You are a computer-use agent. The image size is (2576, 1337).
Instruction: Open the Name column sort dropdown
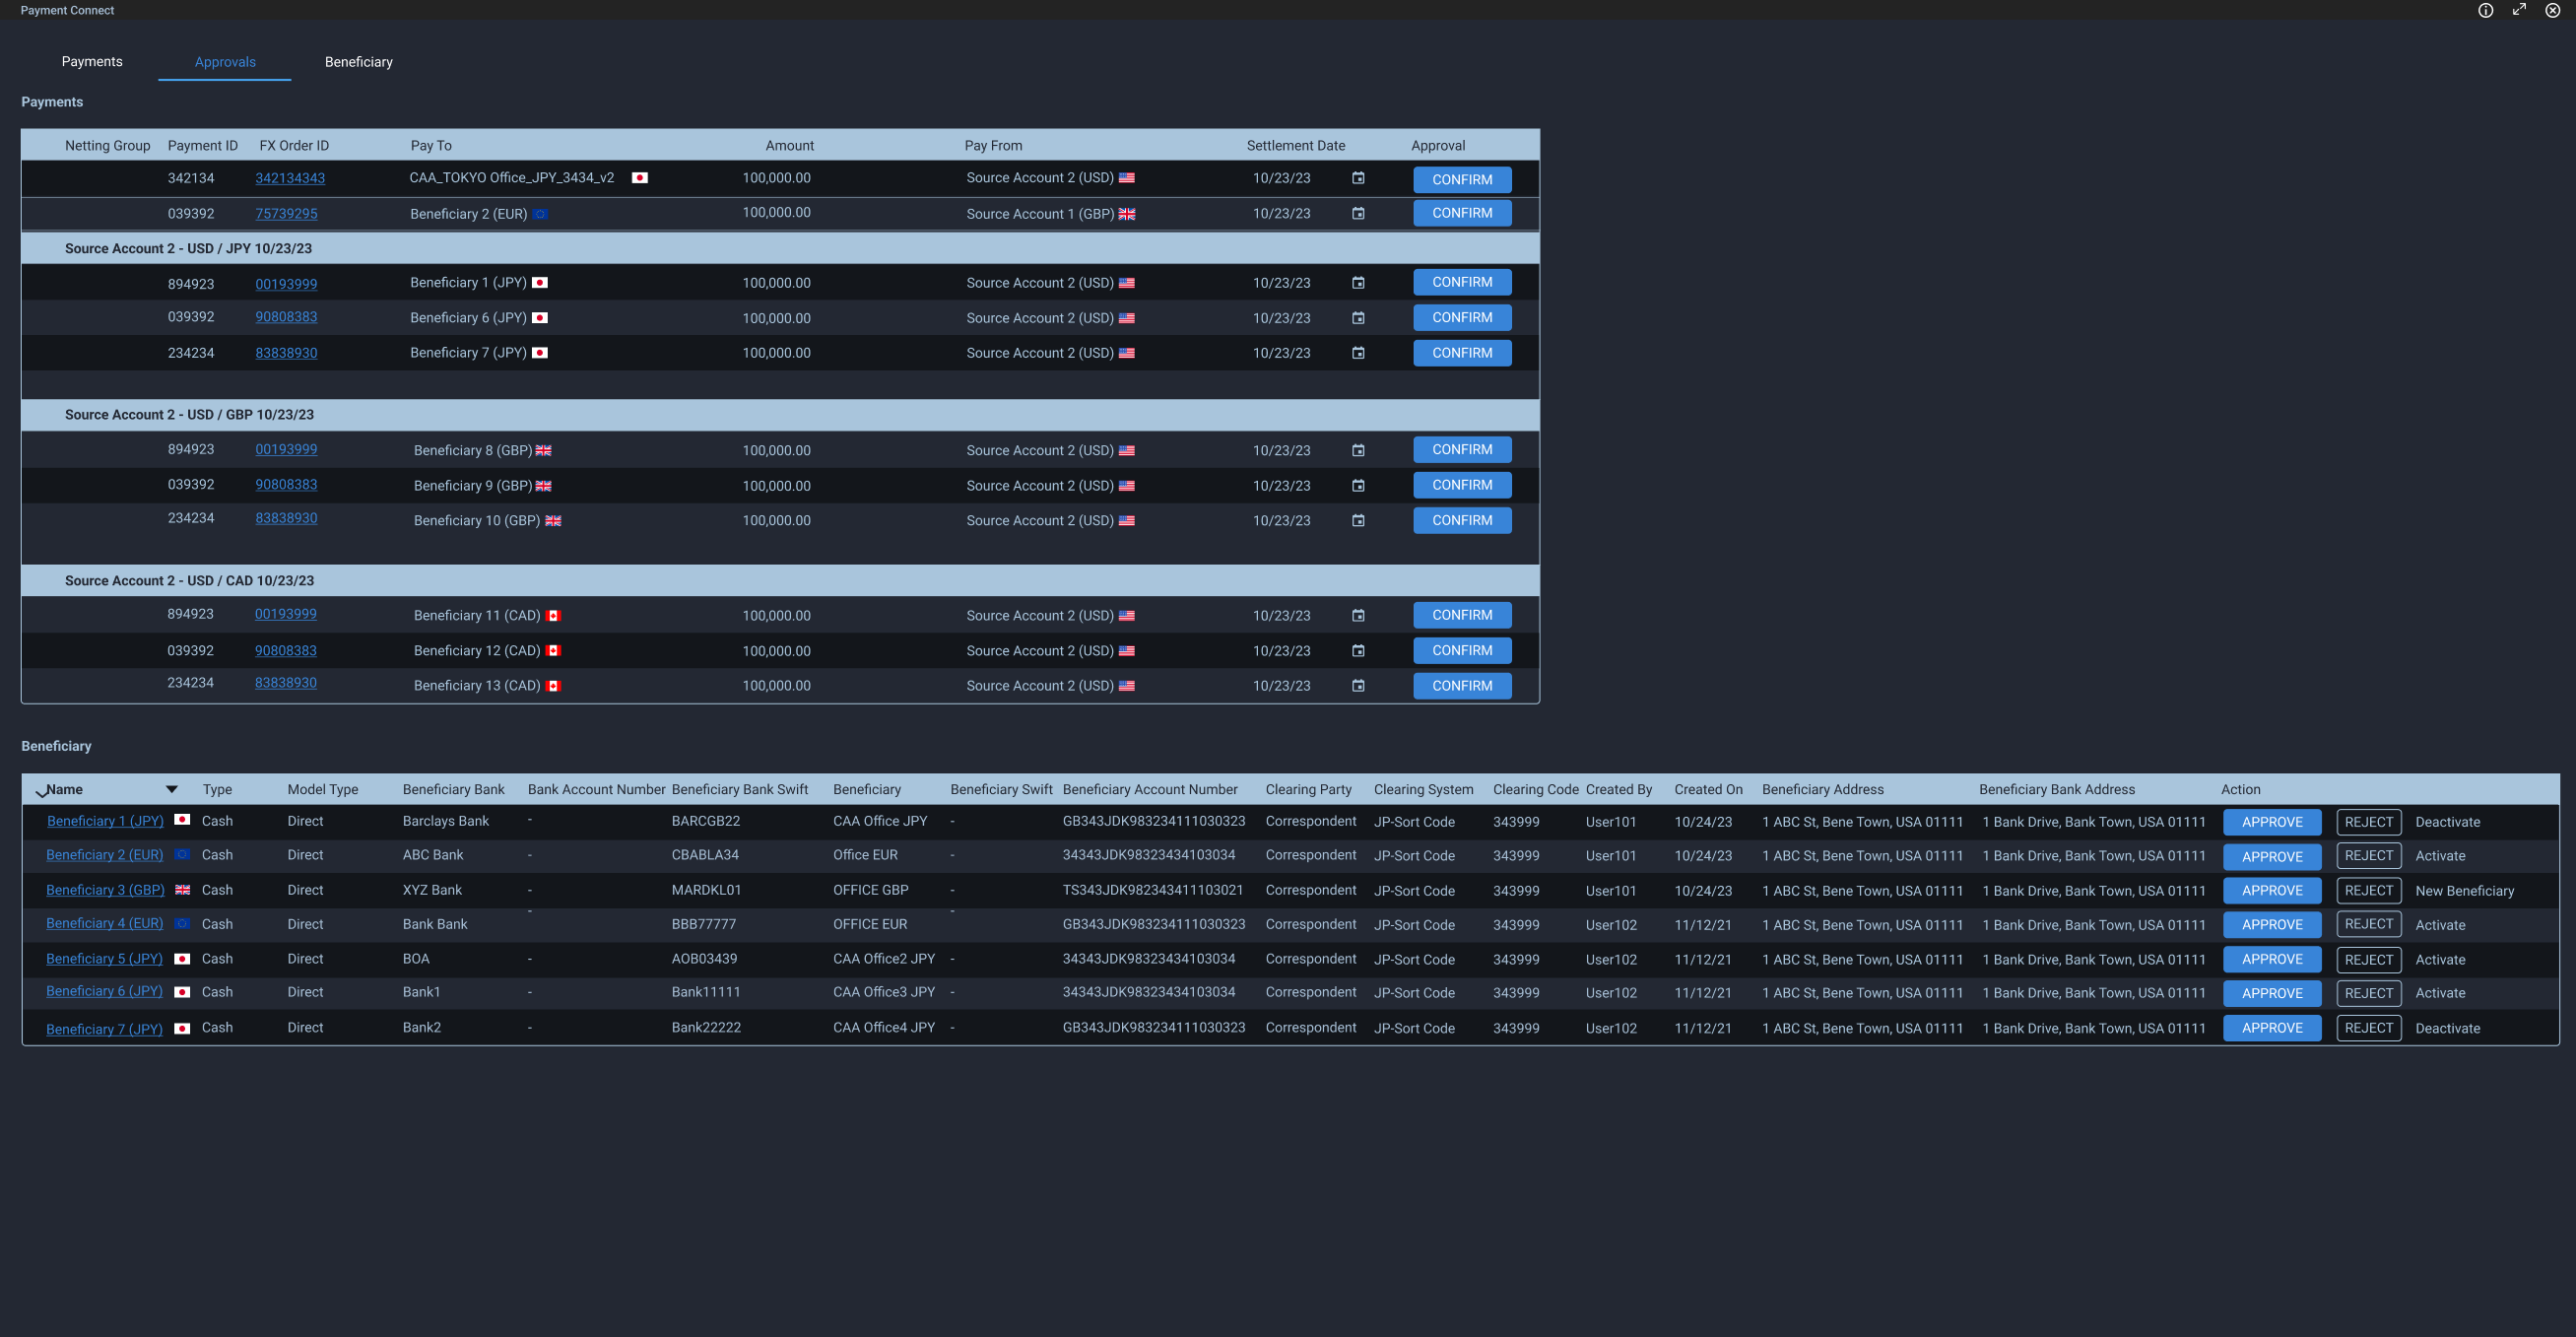tap(171, 789)
